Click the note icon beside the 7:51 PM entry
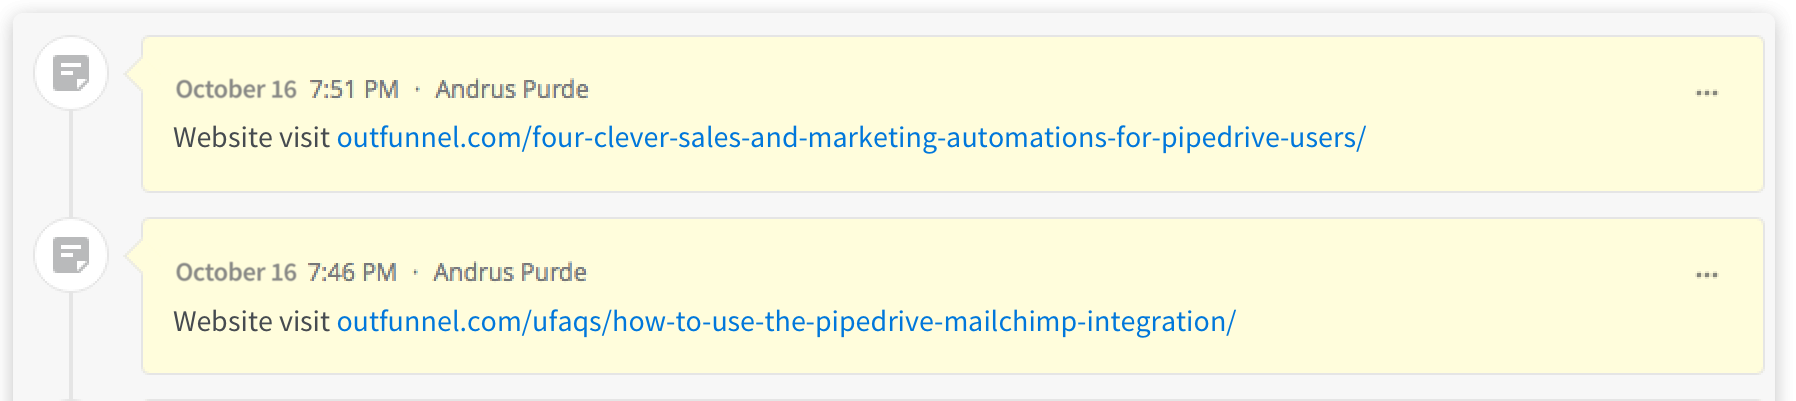1796x401 pixels. (x=71, y=73)
